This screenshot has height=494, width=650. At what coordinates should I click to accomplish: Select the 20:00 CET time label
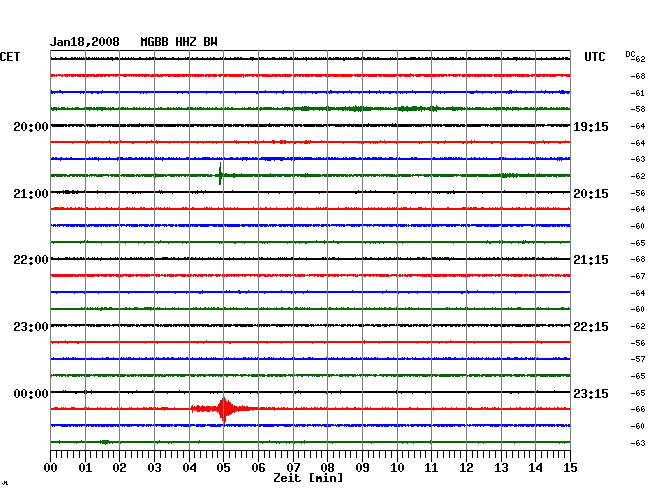coord(31,126)
